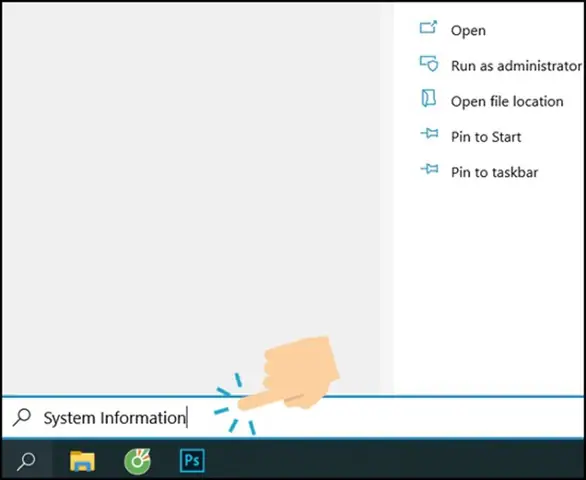Choose the Pin to taskbar label
Viewport: 586px width, 480px height.
(494, 172)
